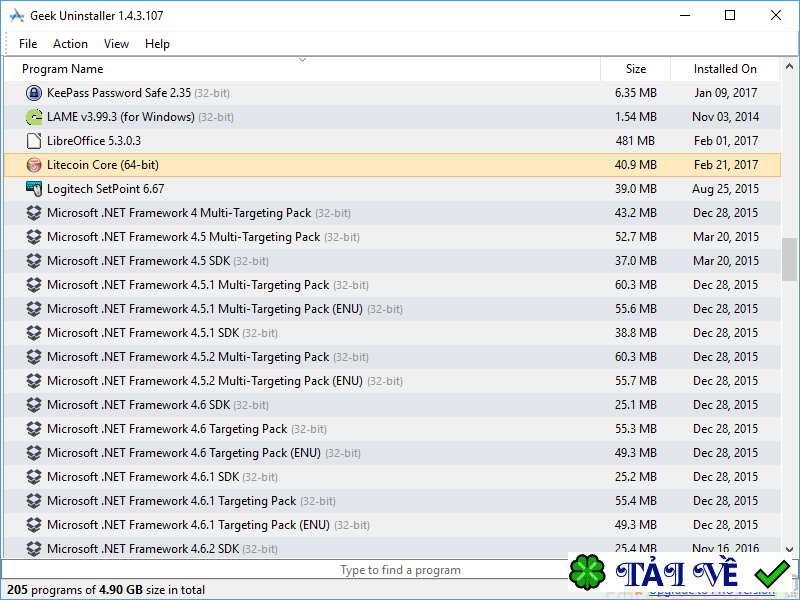Click the scrollbar up arrow
Screen dimensions: 800x600
[x=789, y=65]
